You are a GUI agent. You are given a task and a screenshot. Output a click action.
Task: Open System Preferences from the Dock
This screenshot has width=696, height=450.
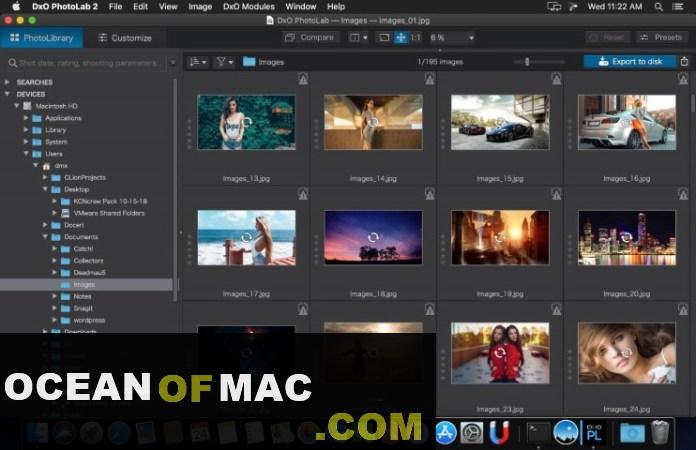click(472, 432)
